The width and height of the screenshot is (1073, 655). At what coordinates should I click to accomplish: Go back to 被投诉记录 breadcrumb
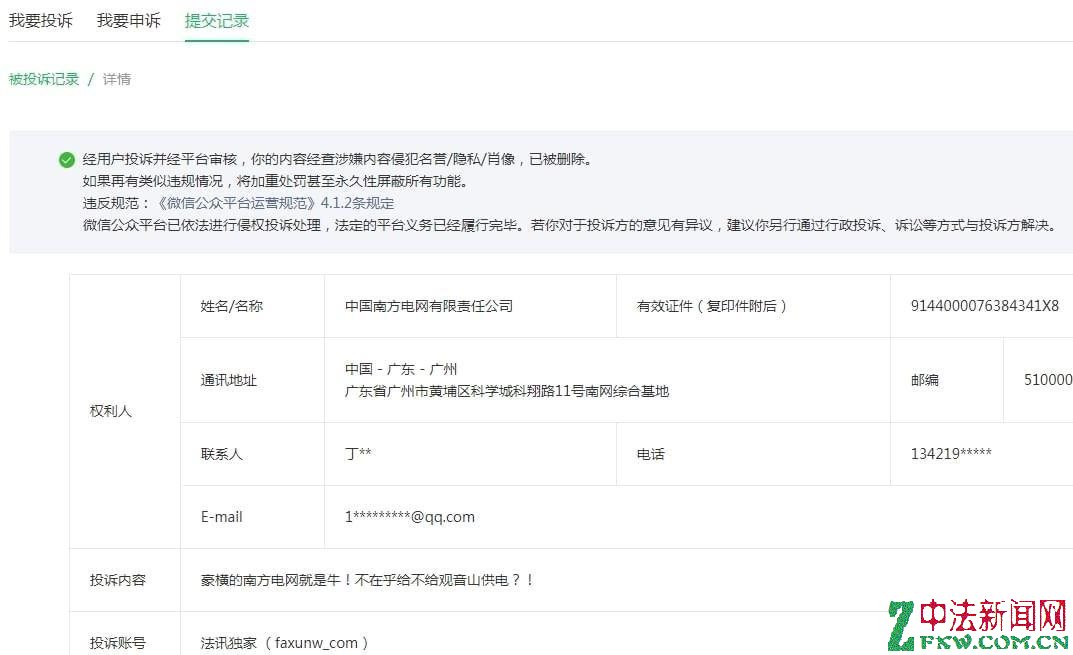pyautogui.click(x=44, y=79)
